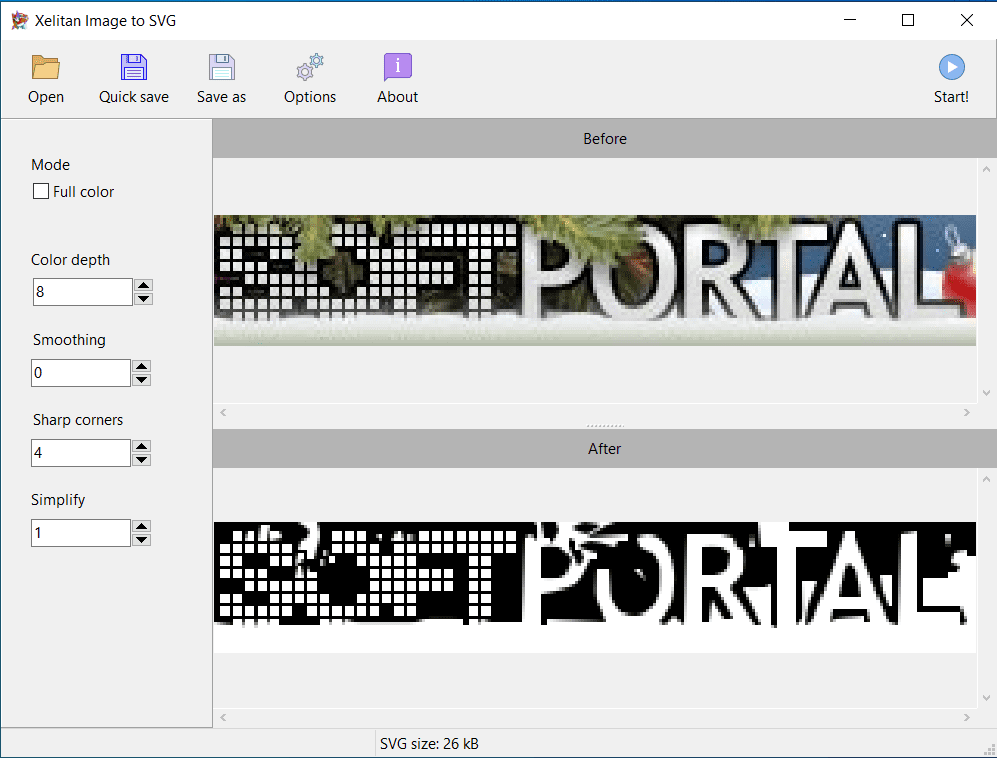
Task: Decrease Simplify with down arrow
Action: (142, 539)
